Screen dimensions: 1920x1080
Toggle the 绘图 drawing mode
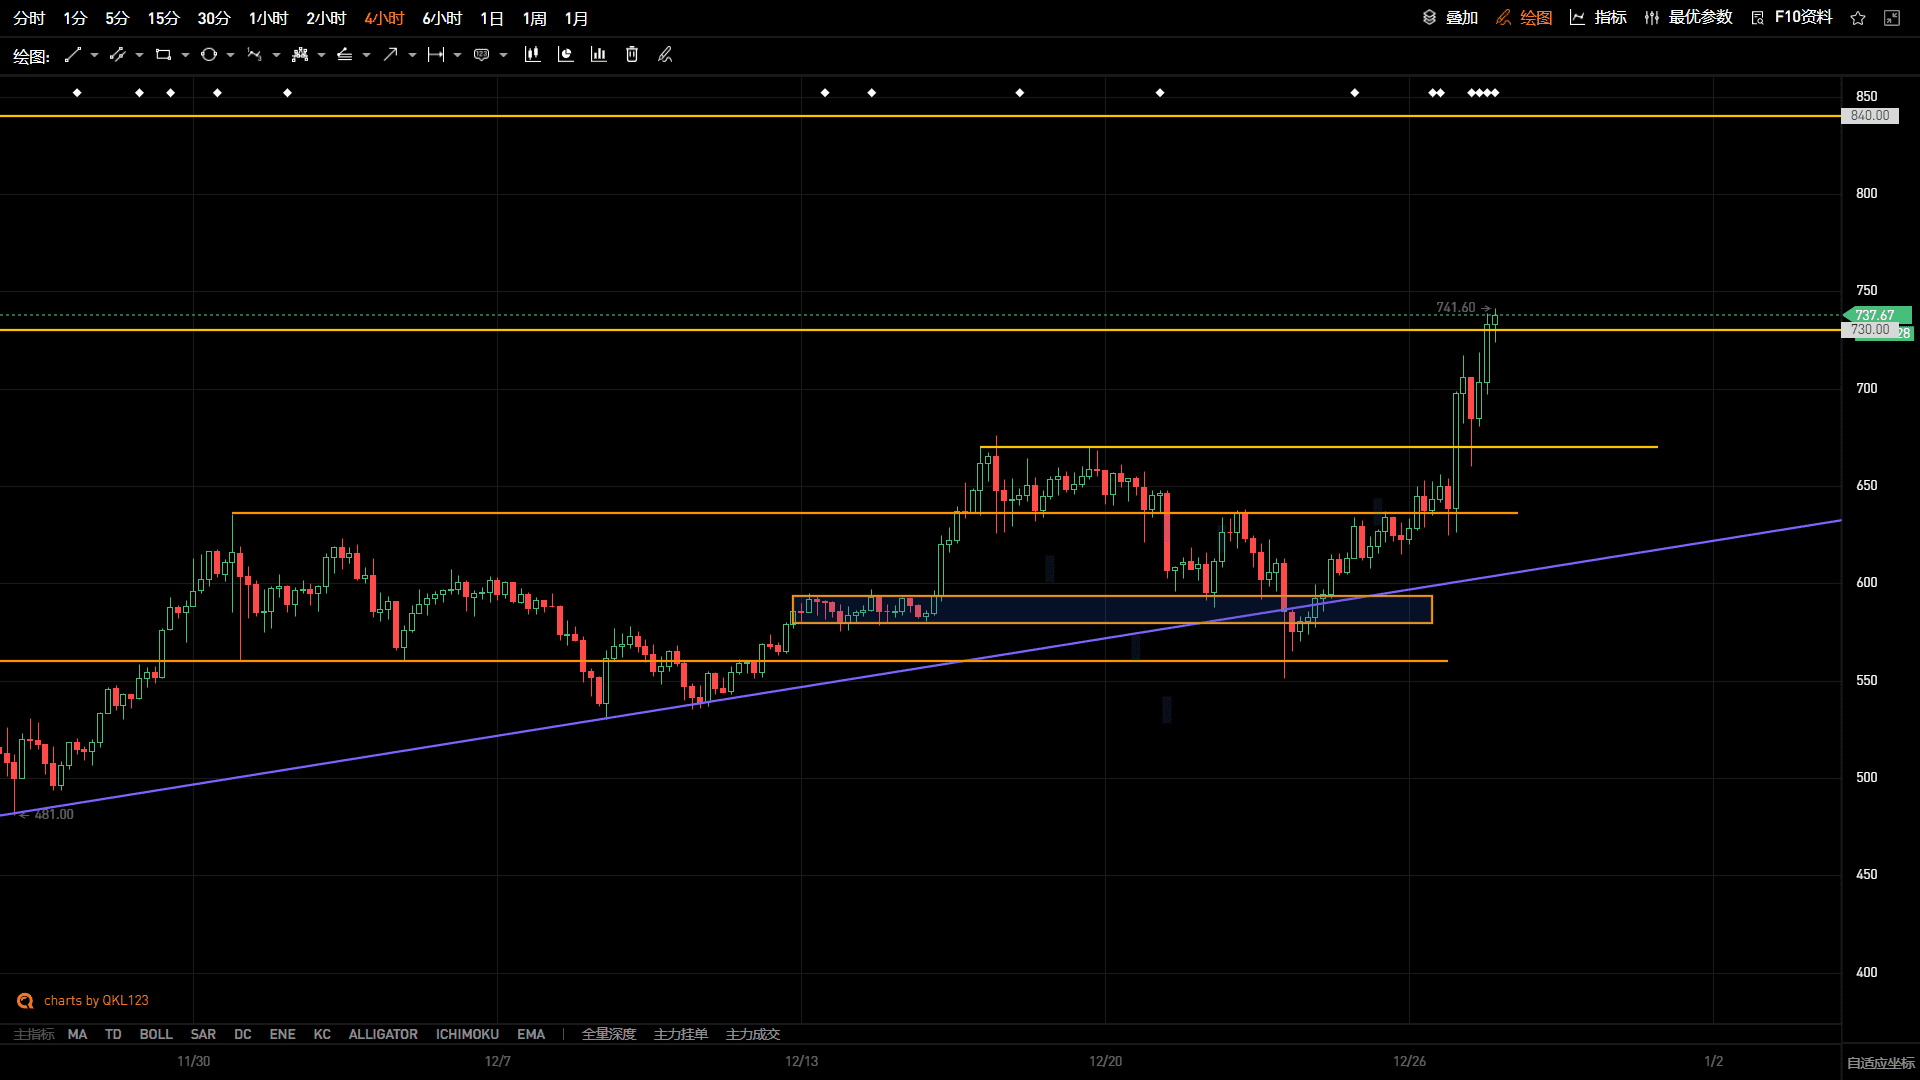coord(1524,18)
